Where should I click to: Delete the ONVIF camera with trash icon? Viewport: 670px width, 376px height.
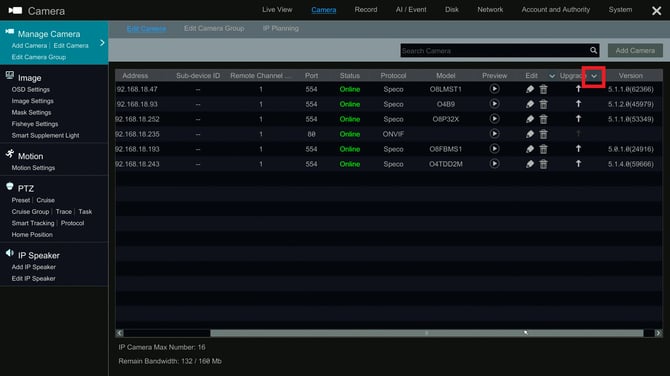544,134
